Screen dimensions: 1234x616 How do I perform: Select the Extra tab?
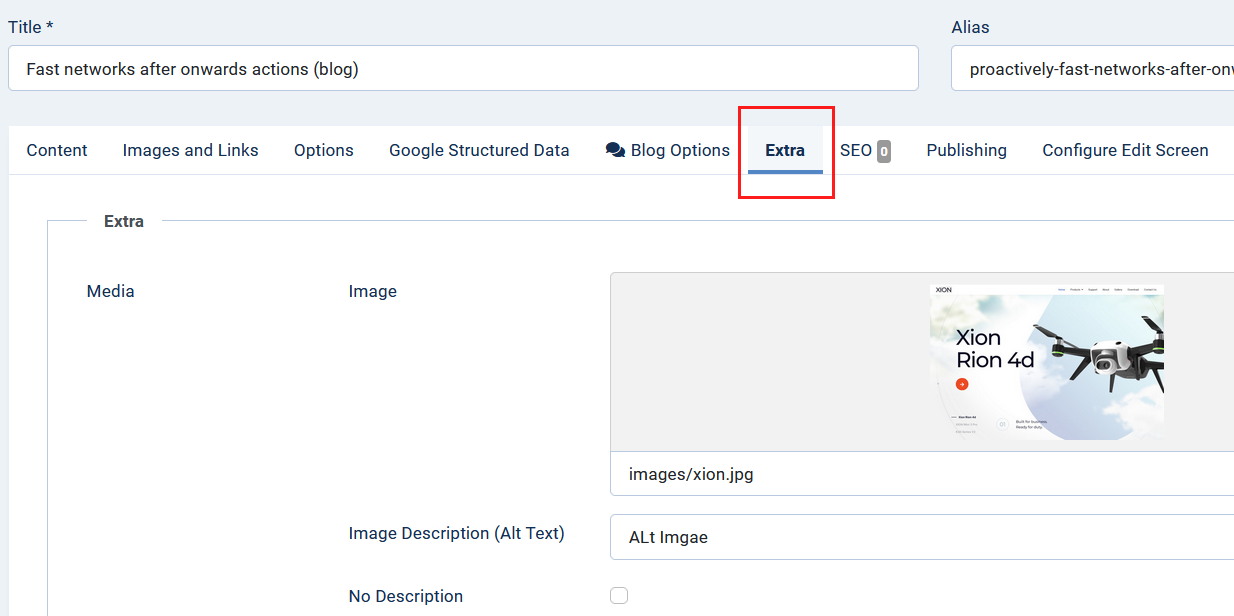click(785, 150)
